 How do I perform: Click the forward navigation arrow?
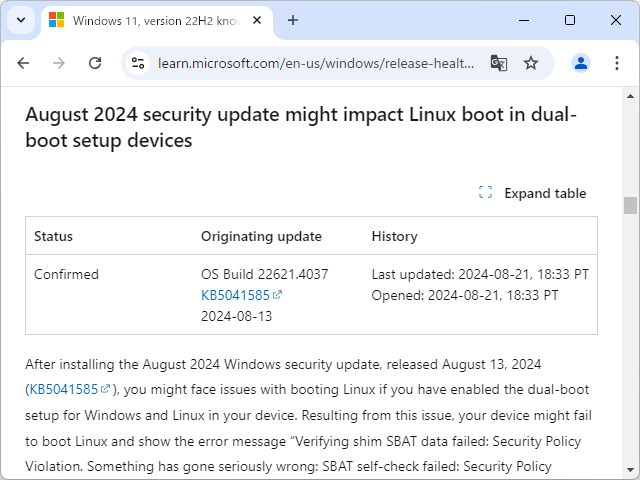click(x=59, y=63)
